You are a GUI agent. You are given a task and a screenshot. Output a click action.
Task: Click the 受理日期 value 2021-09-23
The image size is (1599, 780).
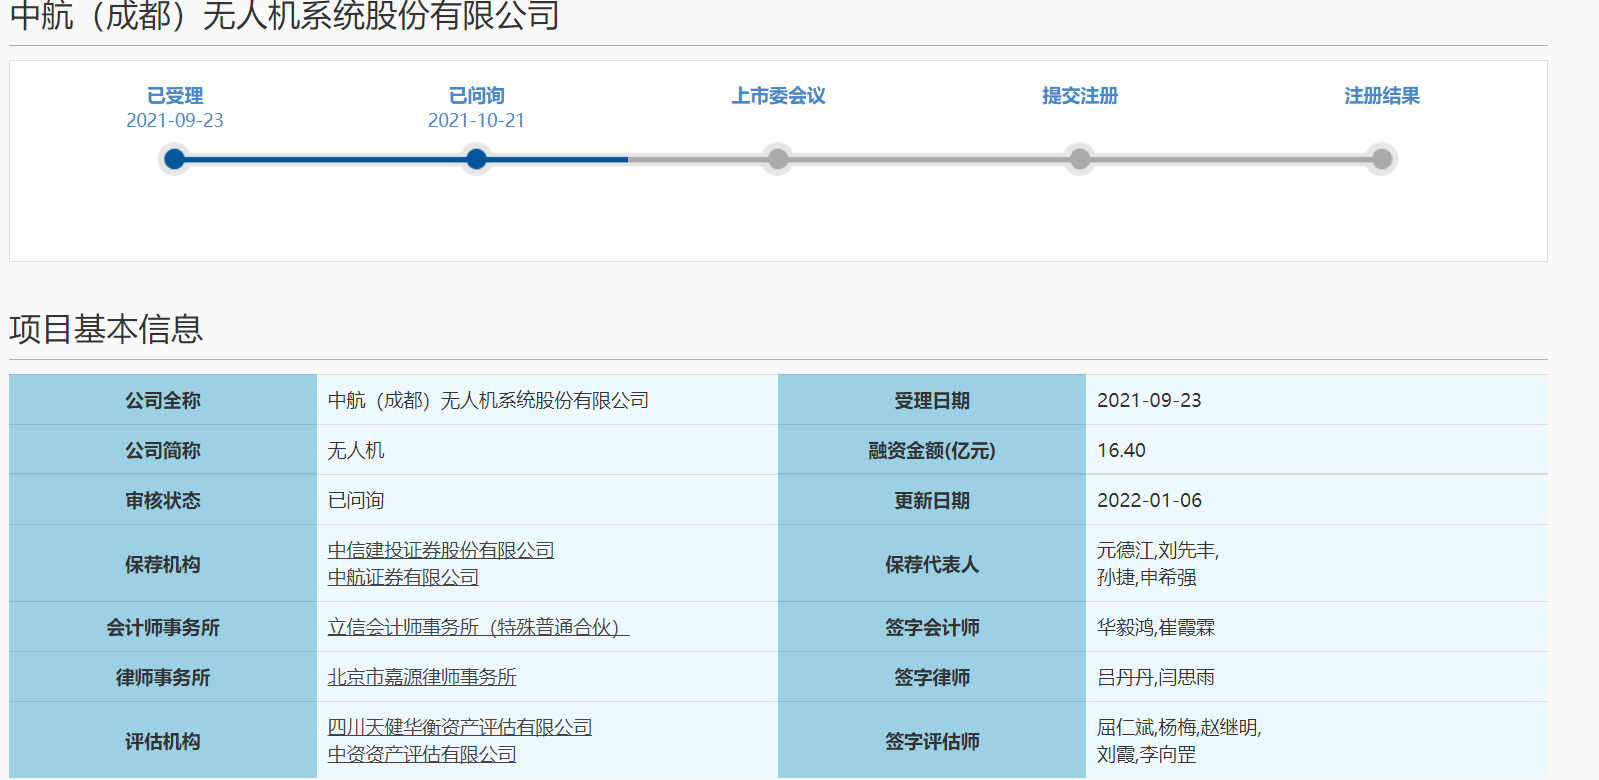click(1149, 401)
